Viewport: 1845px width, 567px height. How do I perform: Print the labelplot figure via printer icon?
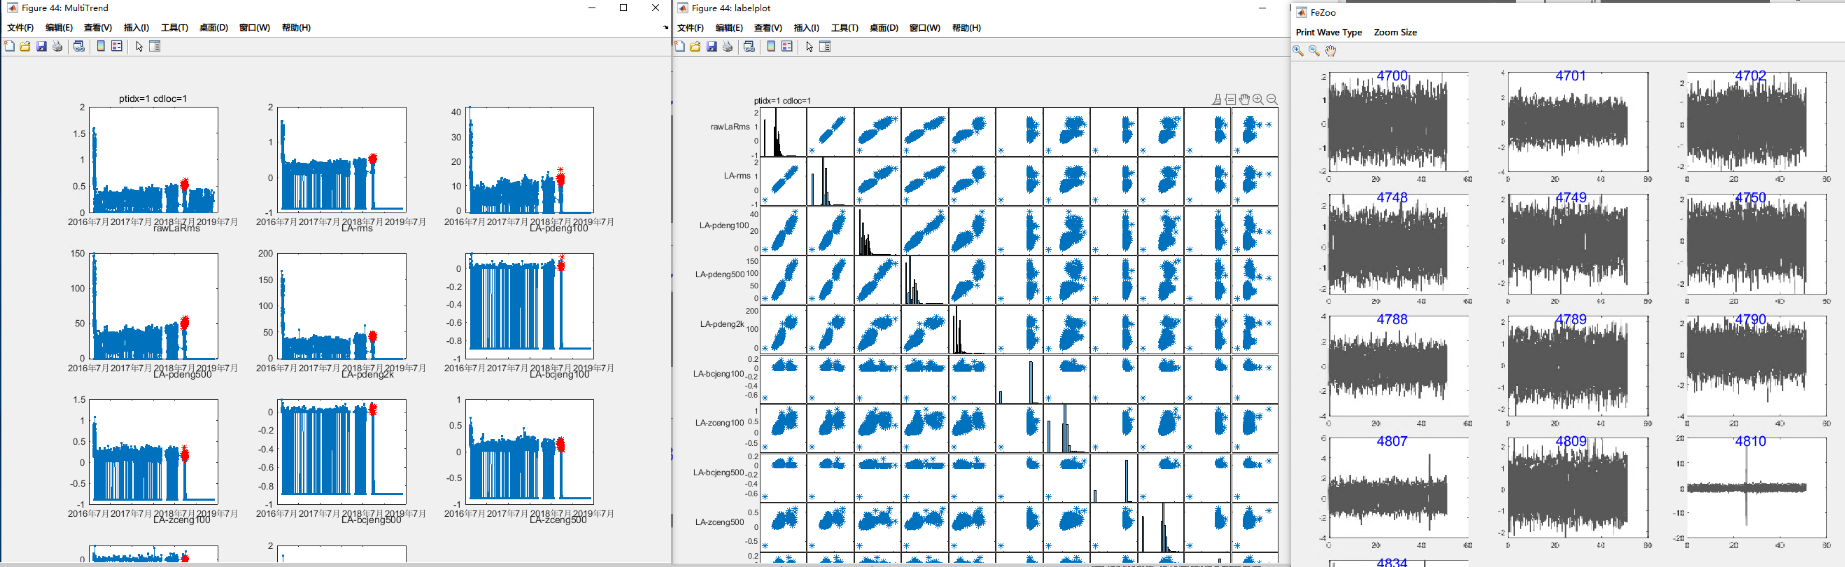pos(727,46)
